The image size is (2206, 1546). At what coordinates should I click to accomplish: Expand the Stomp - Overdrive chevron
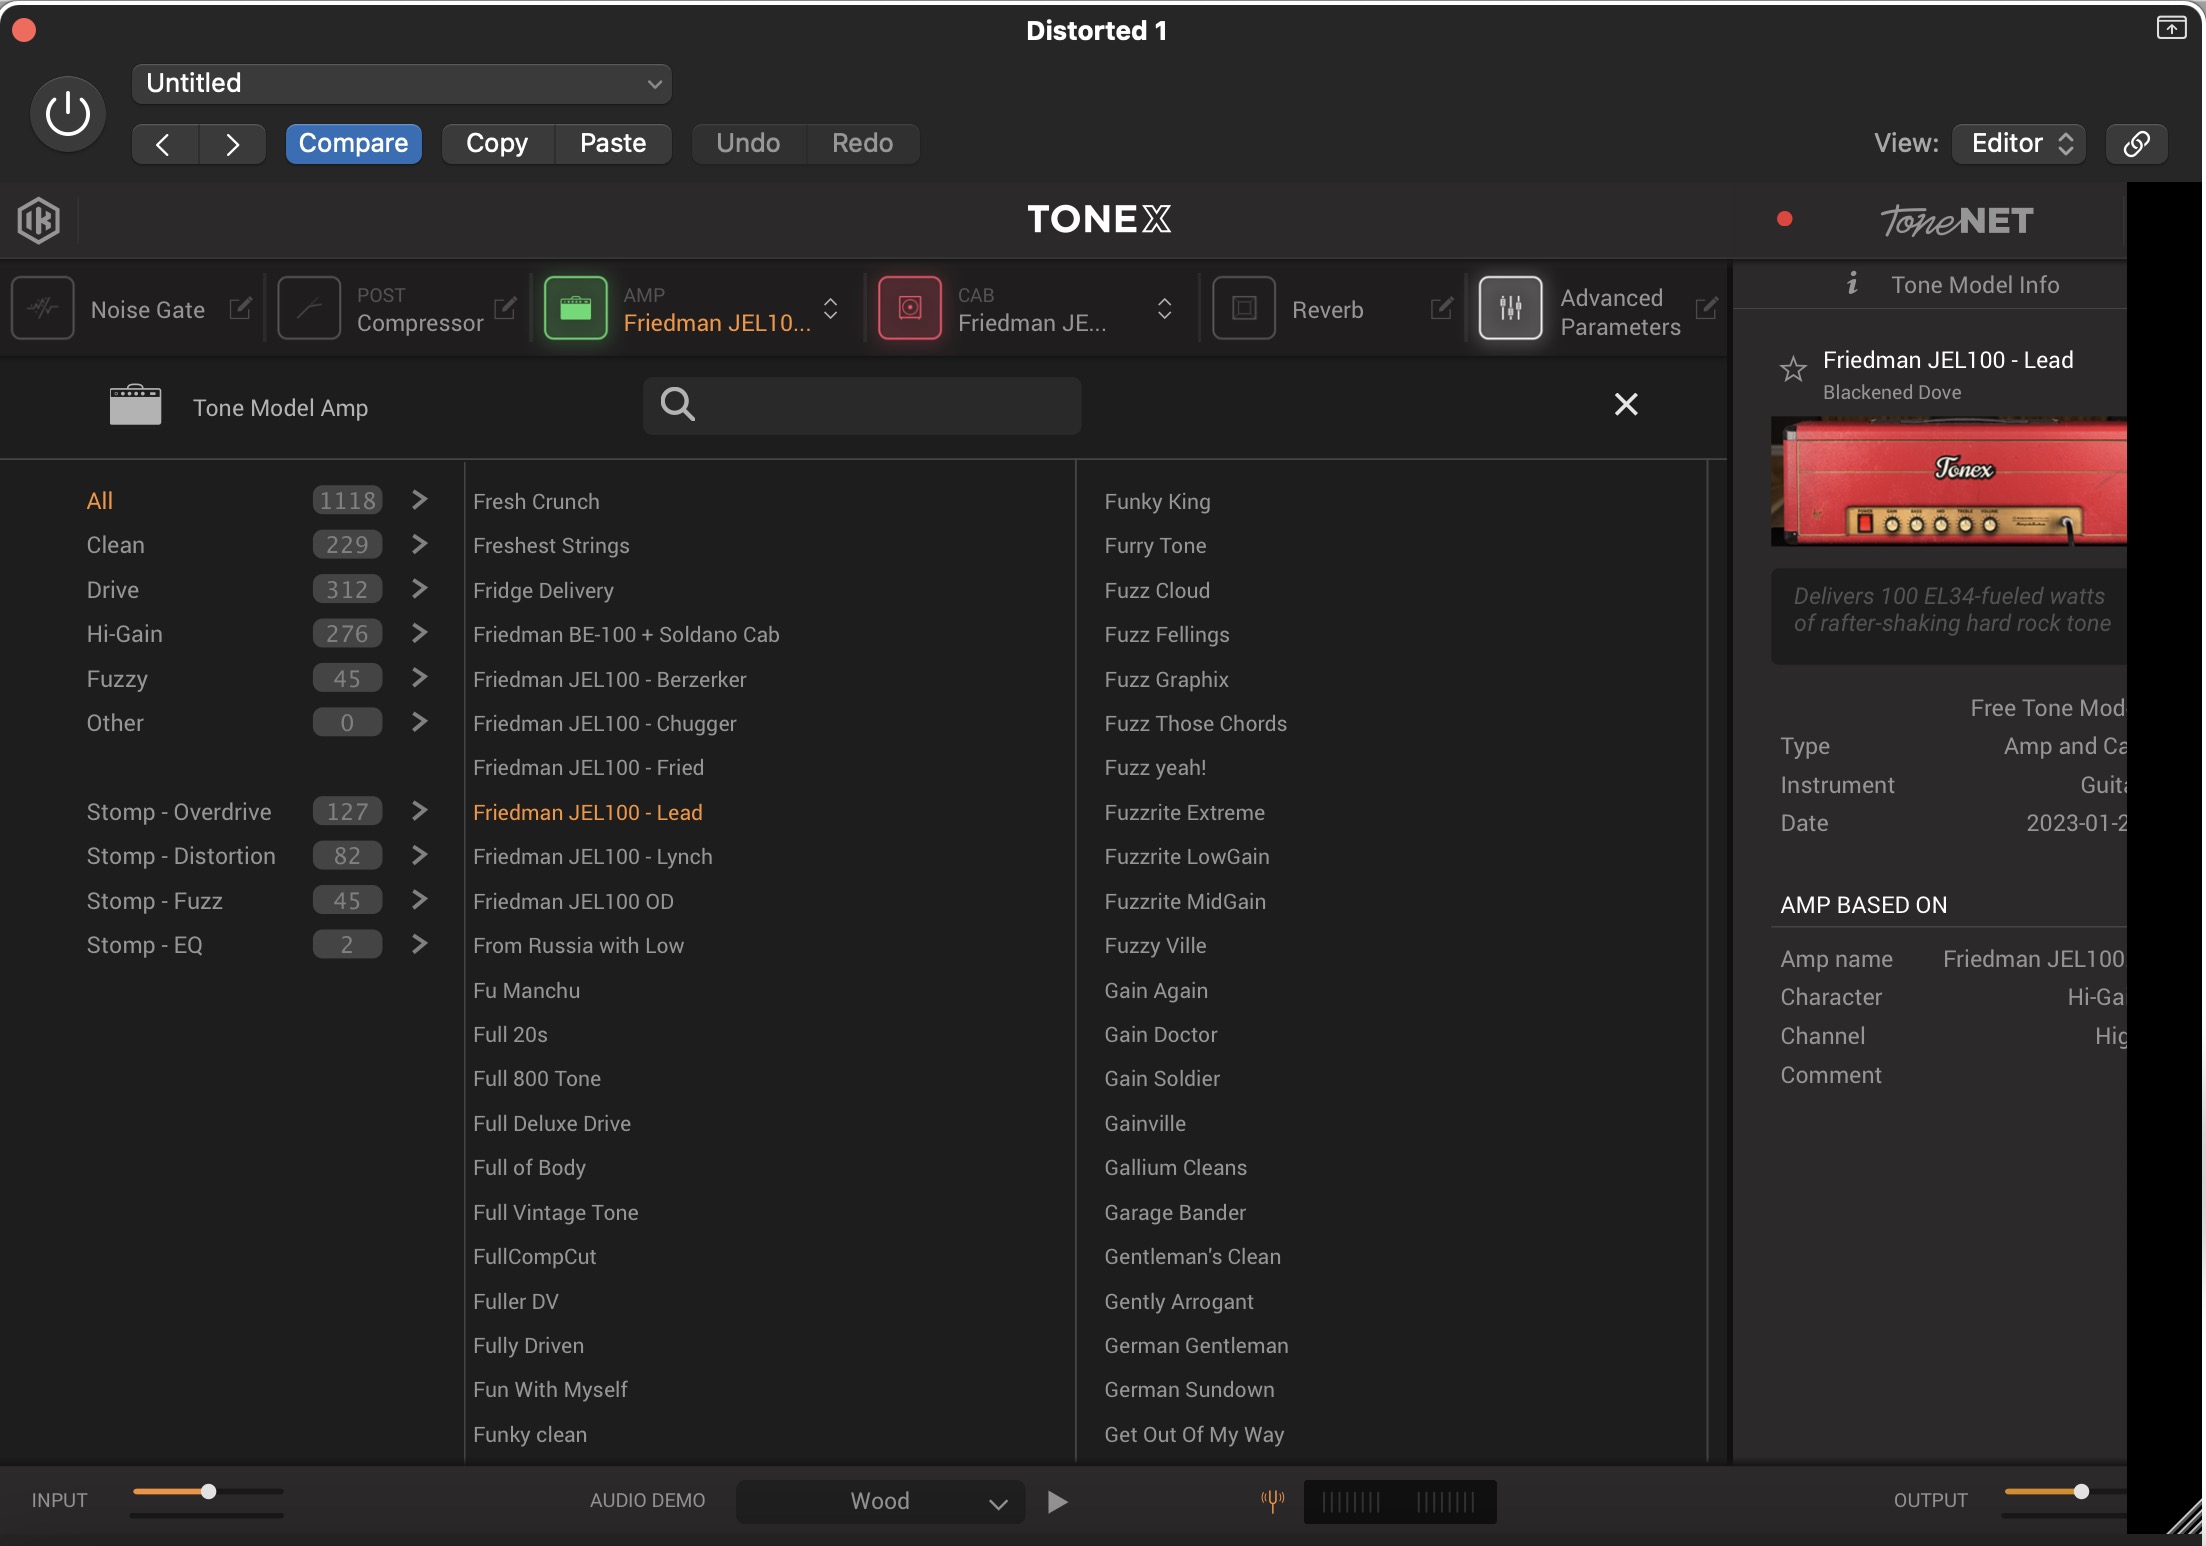(x=420, y=811)
